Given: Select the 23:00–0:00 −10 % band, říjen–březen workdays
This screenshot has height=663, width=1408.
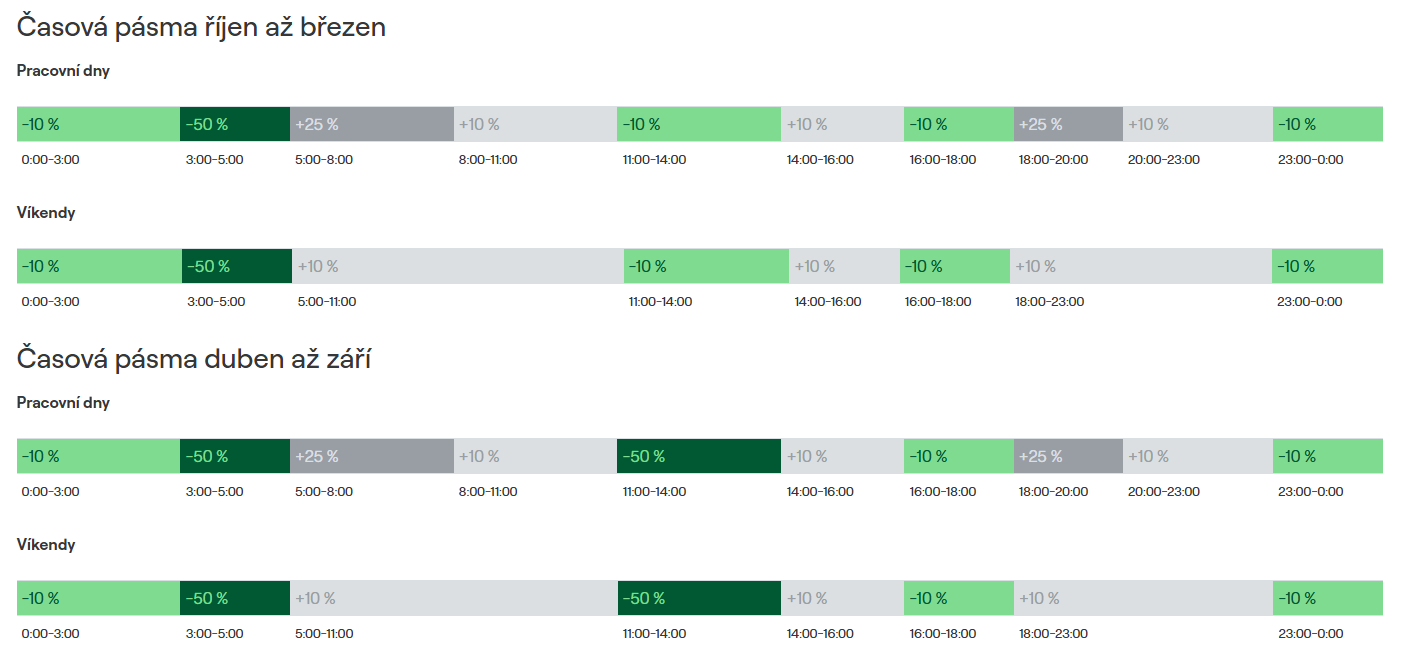Looking at the screenshot, I should coord(1327,124).
